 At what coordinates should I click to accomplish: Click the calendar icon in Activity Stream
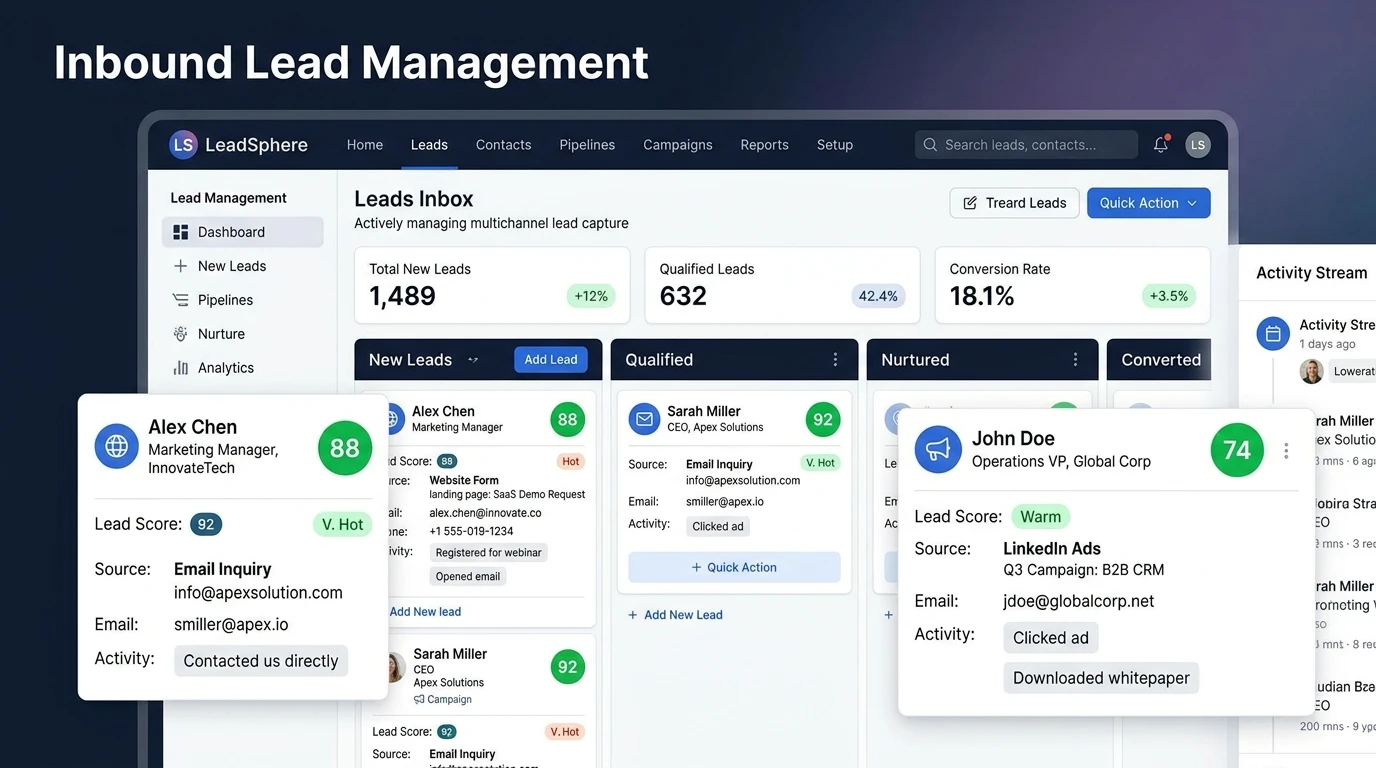1273,334
